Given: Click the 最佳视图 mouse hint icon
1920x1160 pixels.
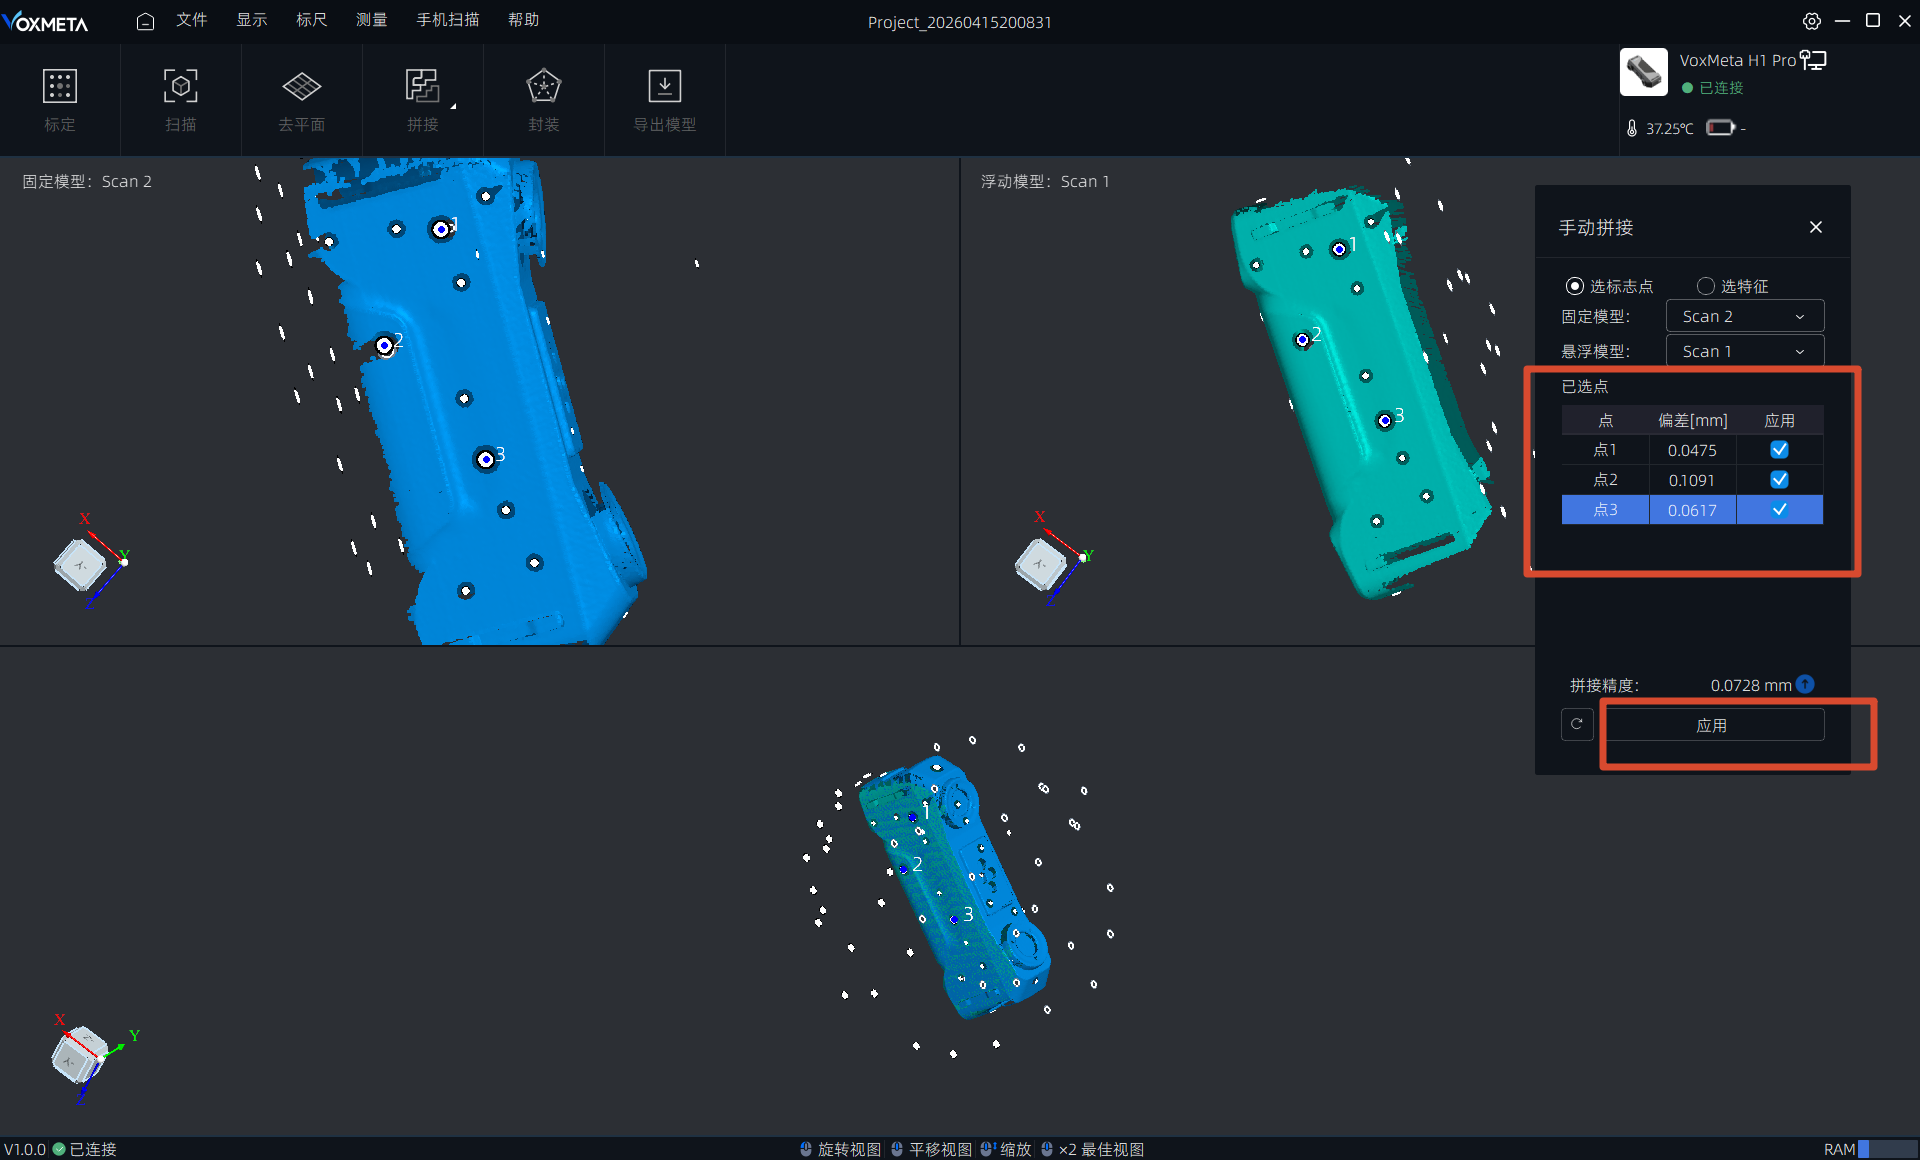Looking at the screenshot, I should pos(1047,1149).
